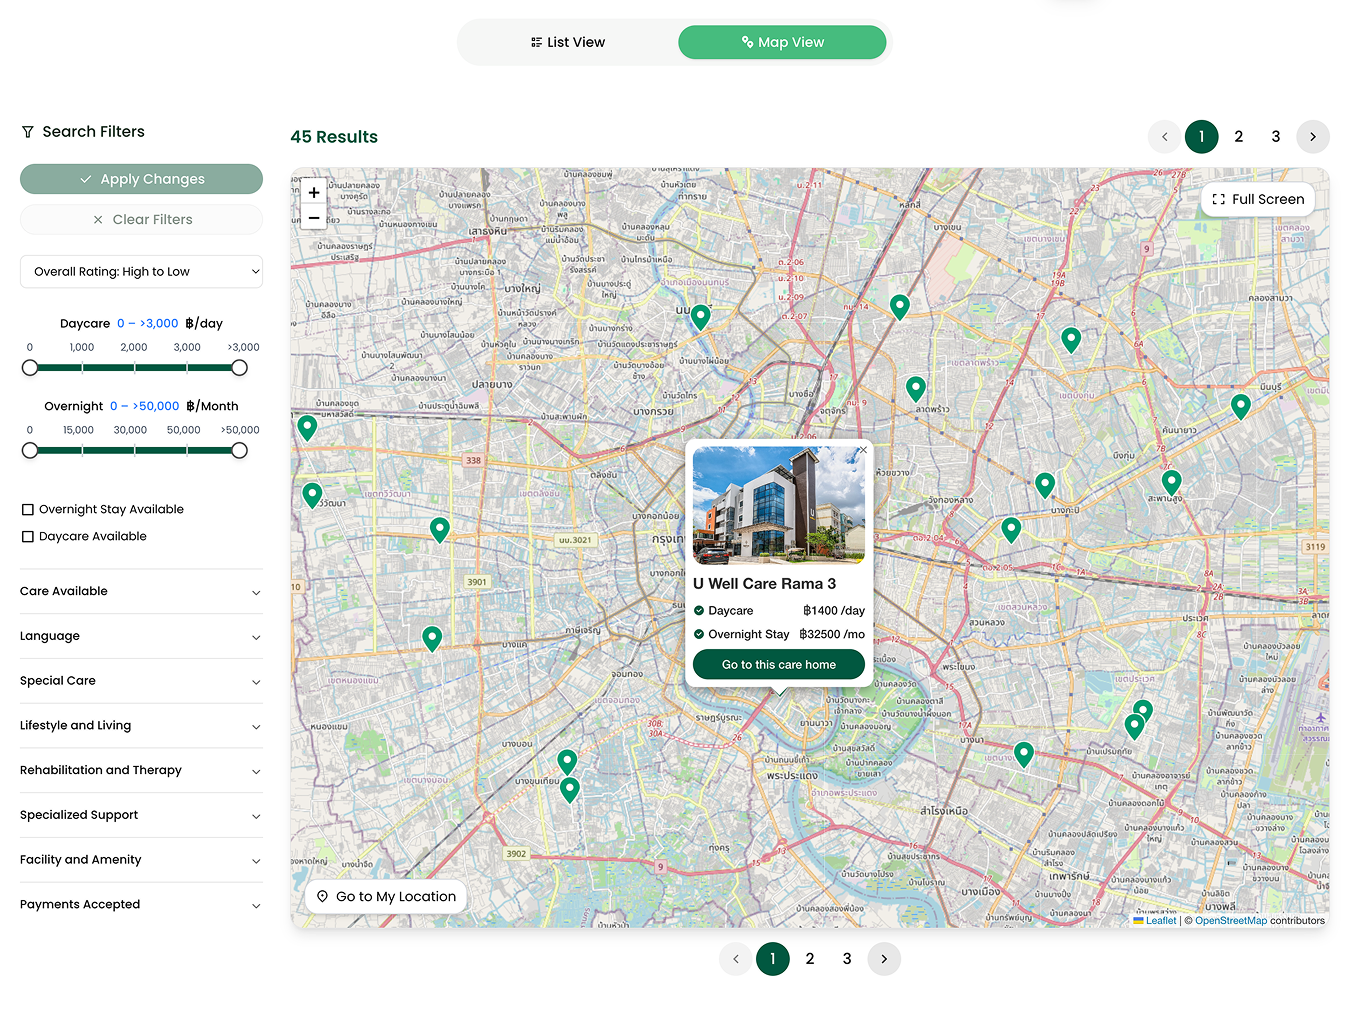Image resolution: width=1350 pixels, height=1013 pixels.
Task: Expand the Rehabilitation and Therapy section
Action: (x=141, y=771)
